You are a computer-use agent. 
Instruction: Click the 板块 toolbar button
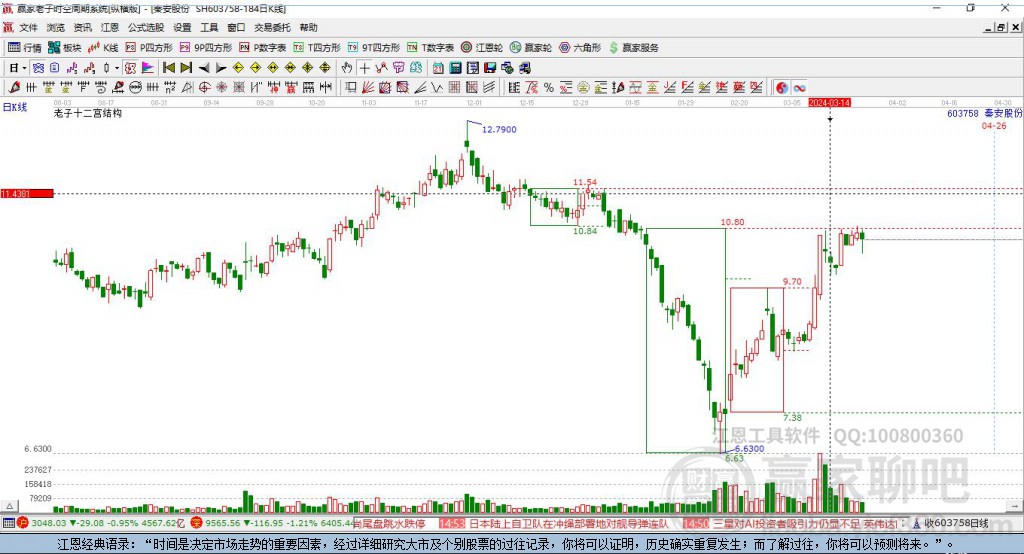[x=64, y=48]
